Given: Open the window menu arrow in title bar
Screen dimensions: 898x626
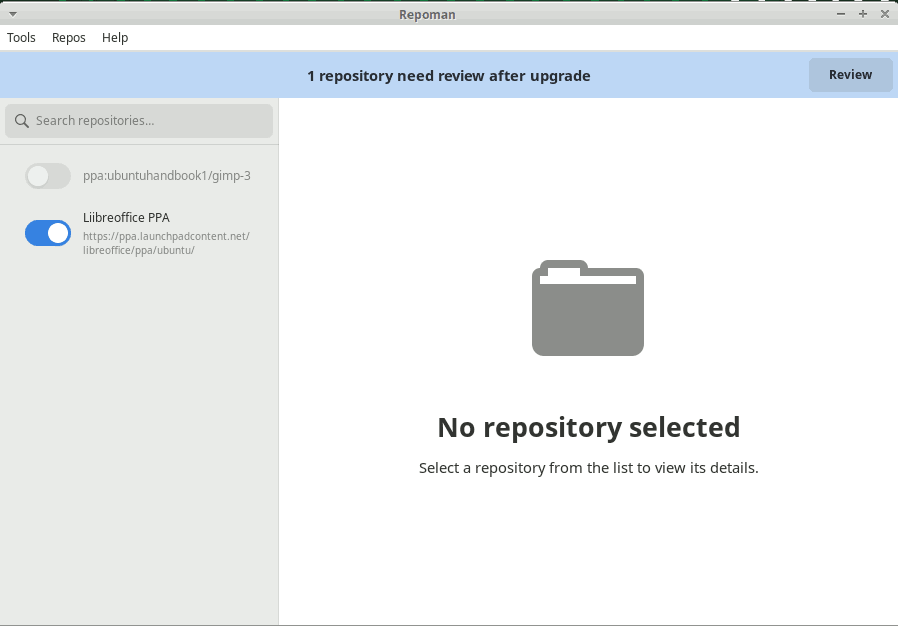Looking at the screenshot, I should pyautogui.click(x=13, y=14).
